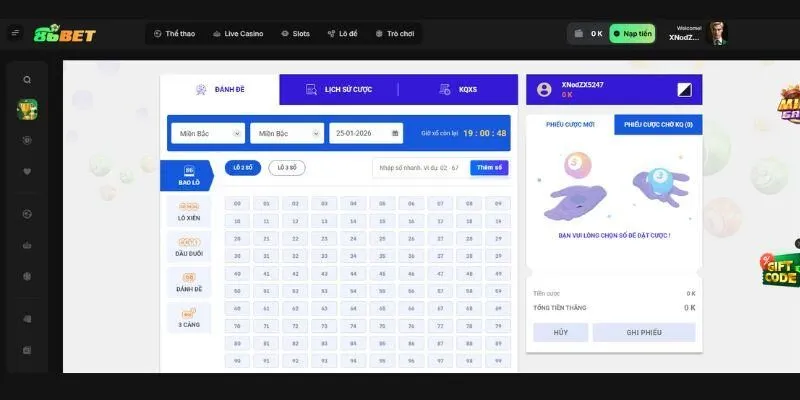This screenshot has height=400, width=800.
Task: Select the Lô 2 số option
Action: 243,167
